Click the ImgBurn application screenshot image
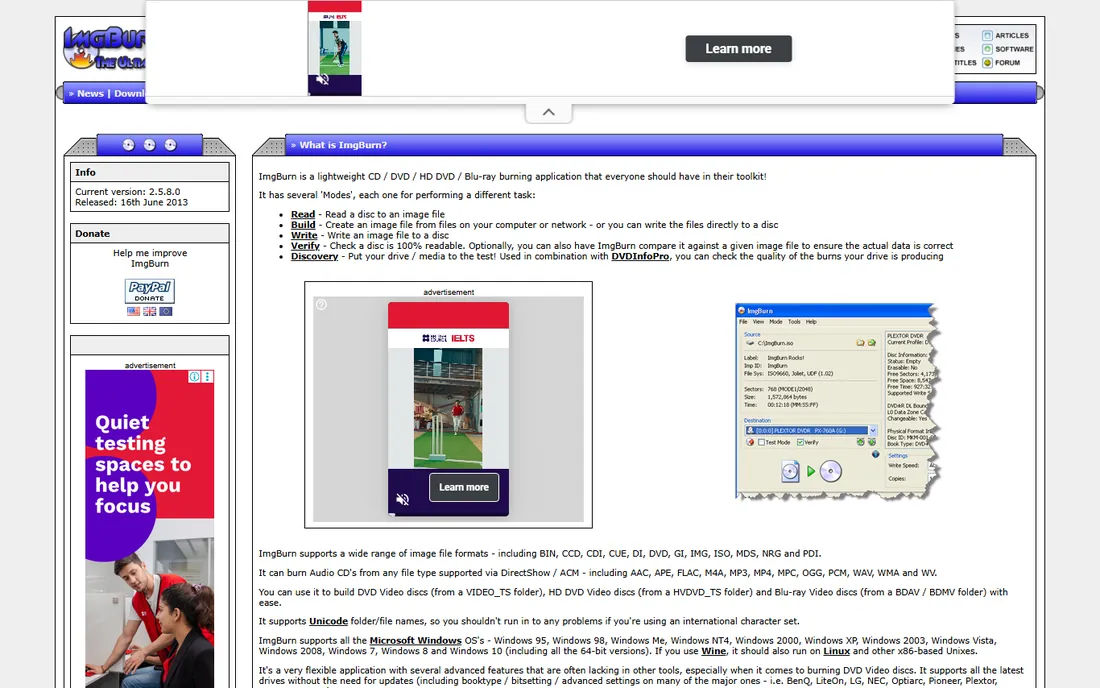Image resolution: width=1100 pixels, height=688 pixels. (837, 402)
